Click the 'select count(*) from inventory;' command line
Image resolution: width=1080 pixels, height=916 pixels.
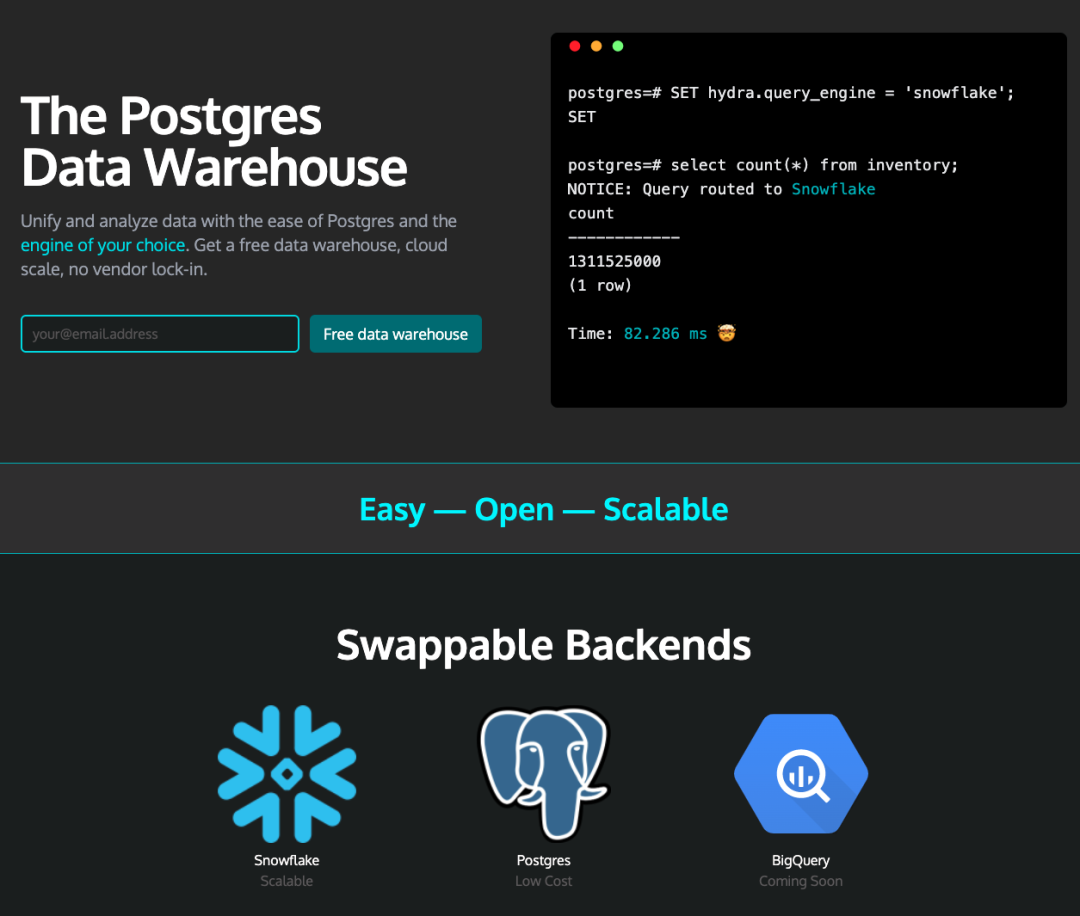[x=762, y=165]
